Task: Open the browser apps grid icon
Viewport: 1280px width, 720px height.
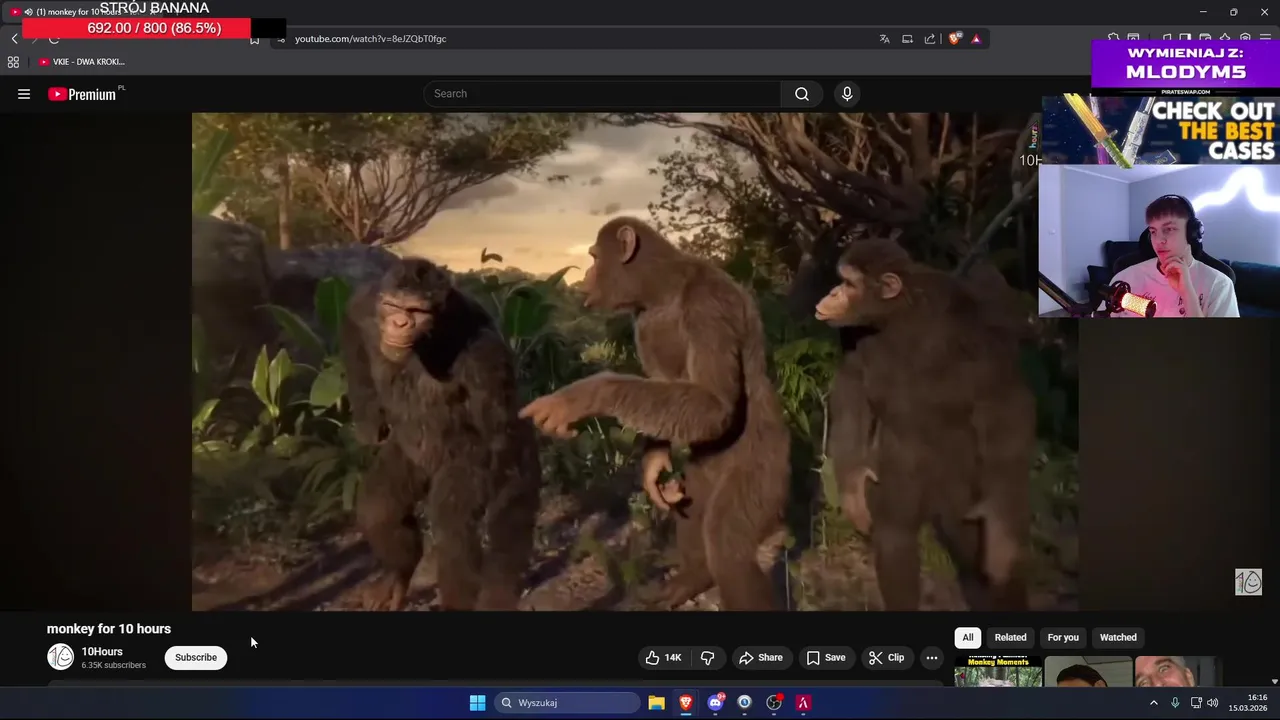Action: pyautogui.click(x=13, y=62)
